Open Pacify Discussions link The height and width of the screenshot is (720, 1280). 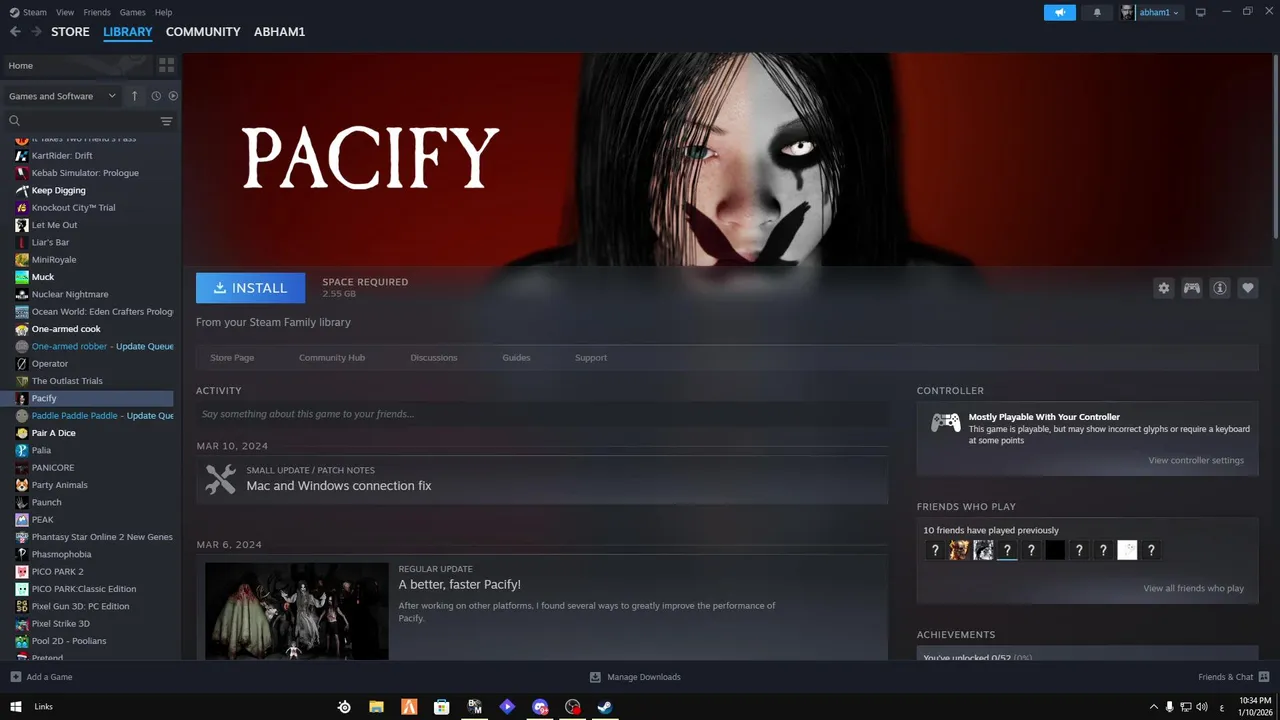(x=434, y=357)
